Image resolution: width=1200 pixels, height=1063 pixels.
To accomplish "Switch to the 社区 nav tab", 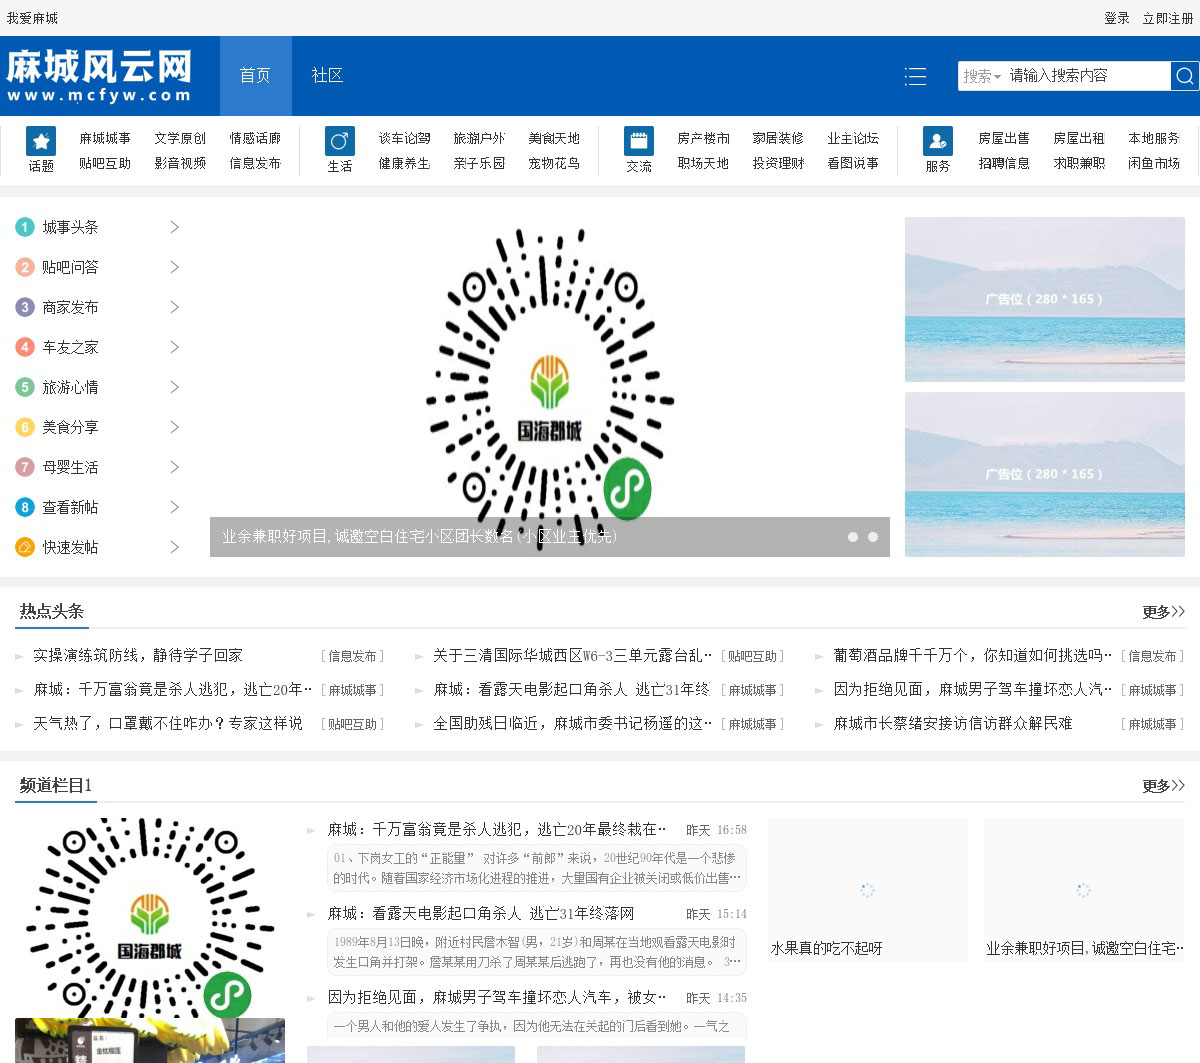I will (x=327, y=76).
